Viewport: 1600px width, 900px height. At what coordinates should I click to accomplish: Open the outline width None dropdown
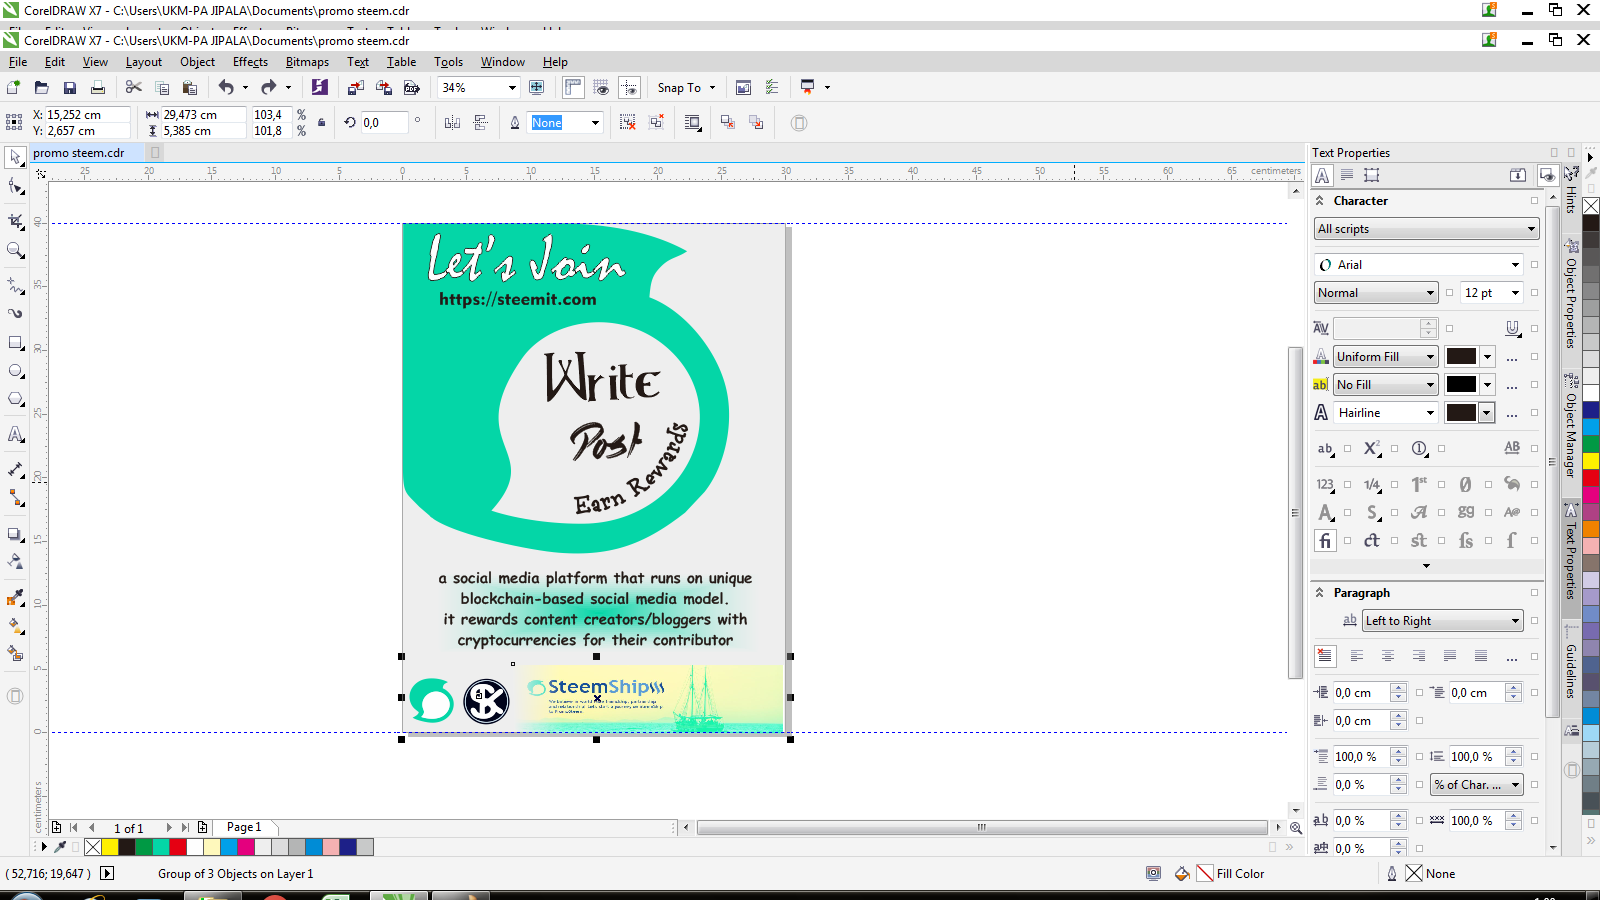click(595, 123)
